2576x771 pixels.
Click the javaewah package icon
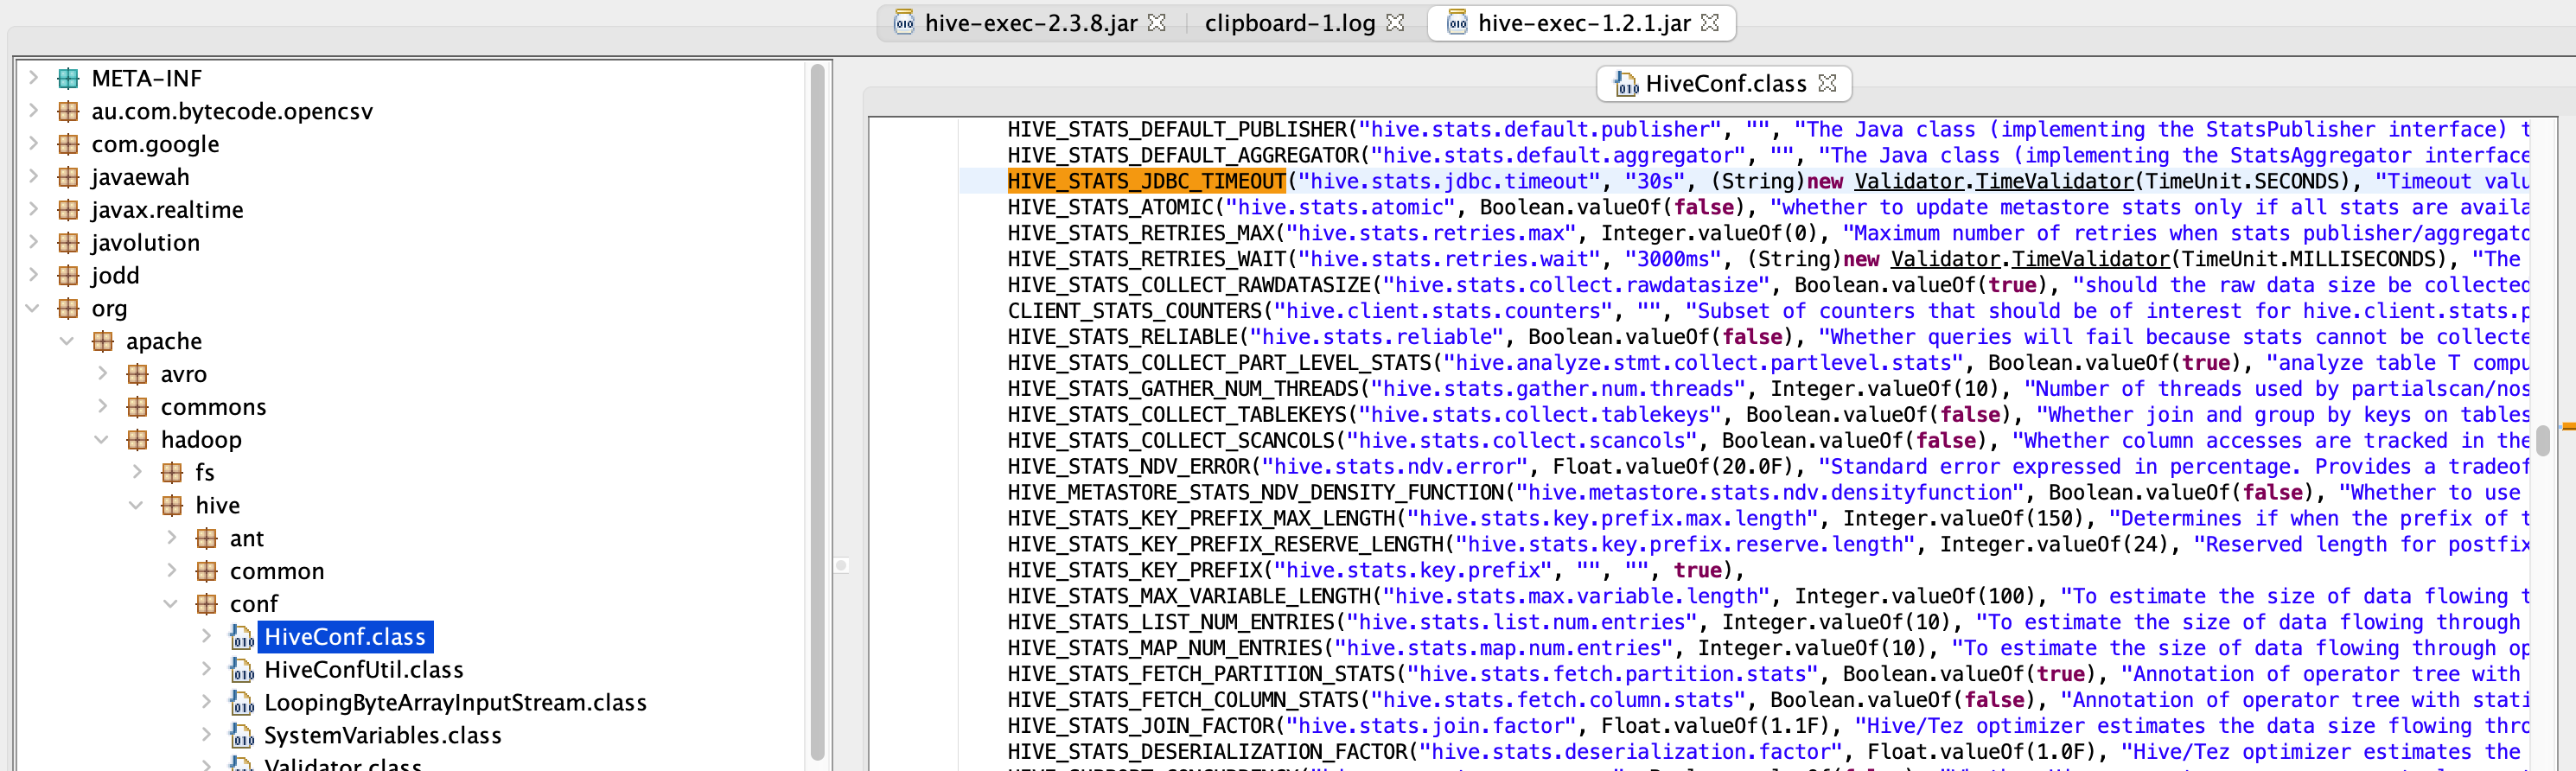pyautogui.click(x=68, y=177)
